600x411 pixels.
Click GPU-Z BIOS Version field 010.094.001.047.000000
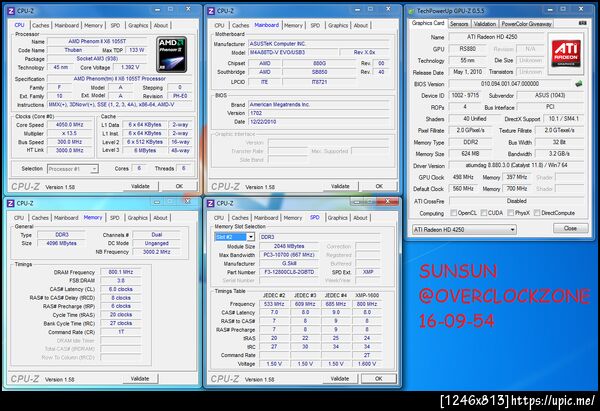tap(510, 84)
